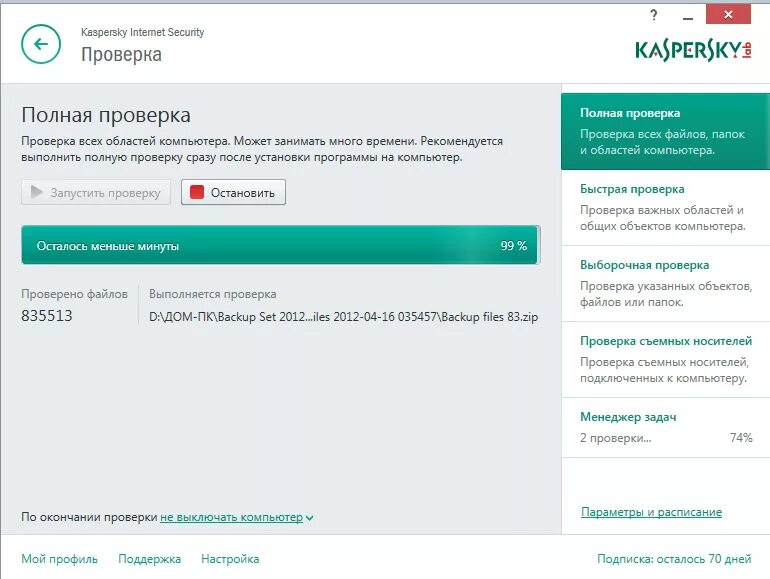Click the Выполняется проверка label

(213, 294)
